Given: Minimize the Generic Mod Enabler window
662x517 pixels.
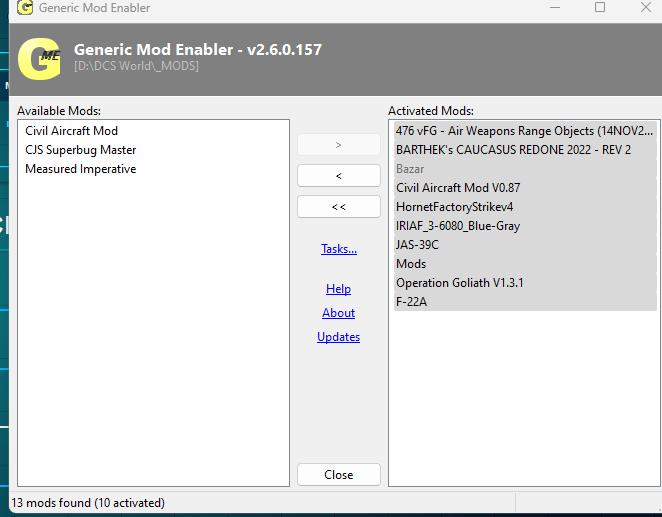Looking at the screenshot, I should [x=555, y=7].
